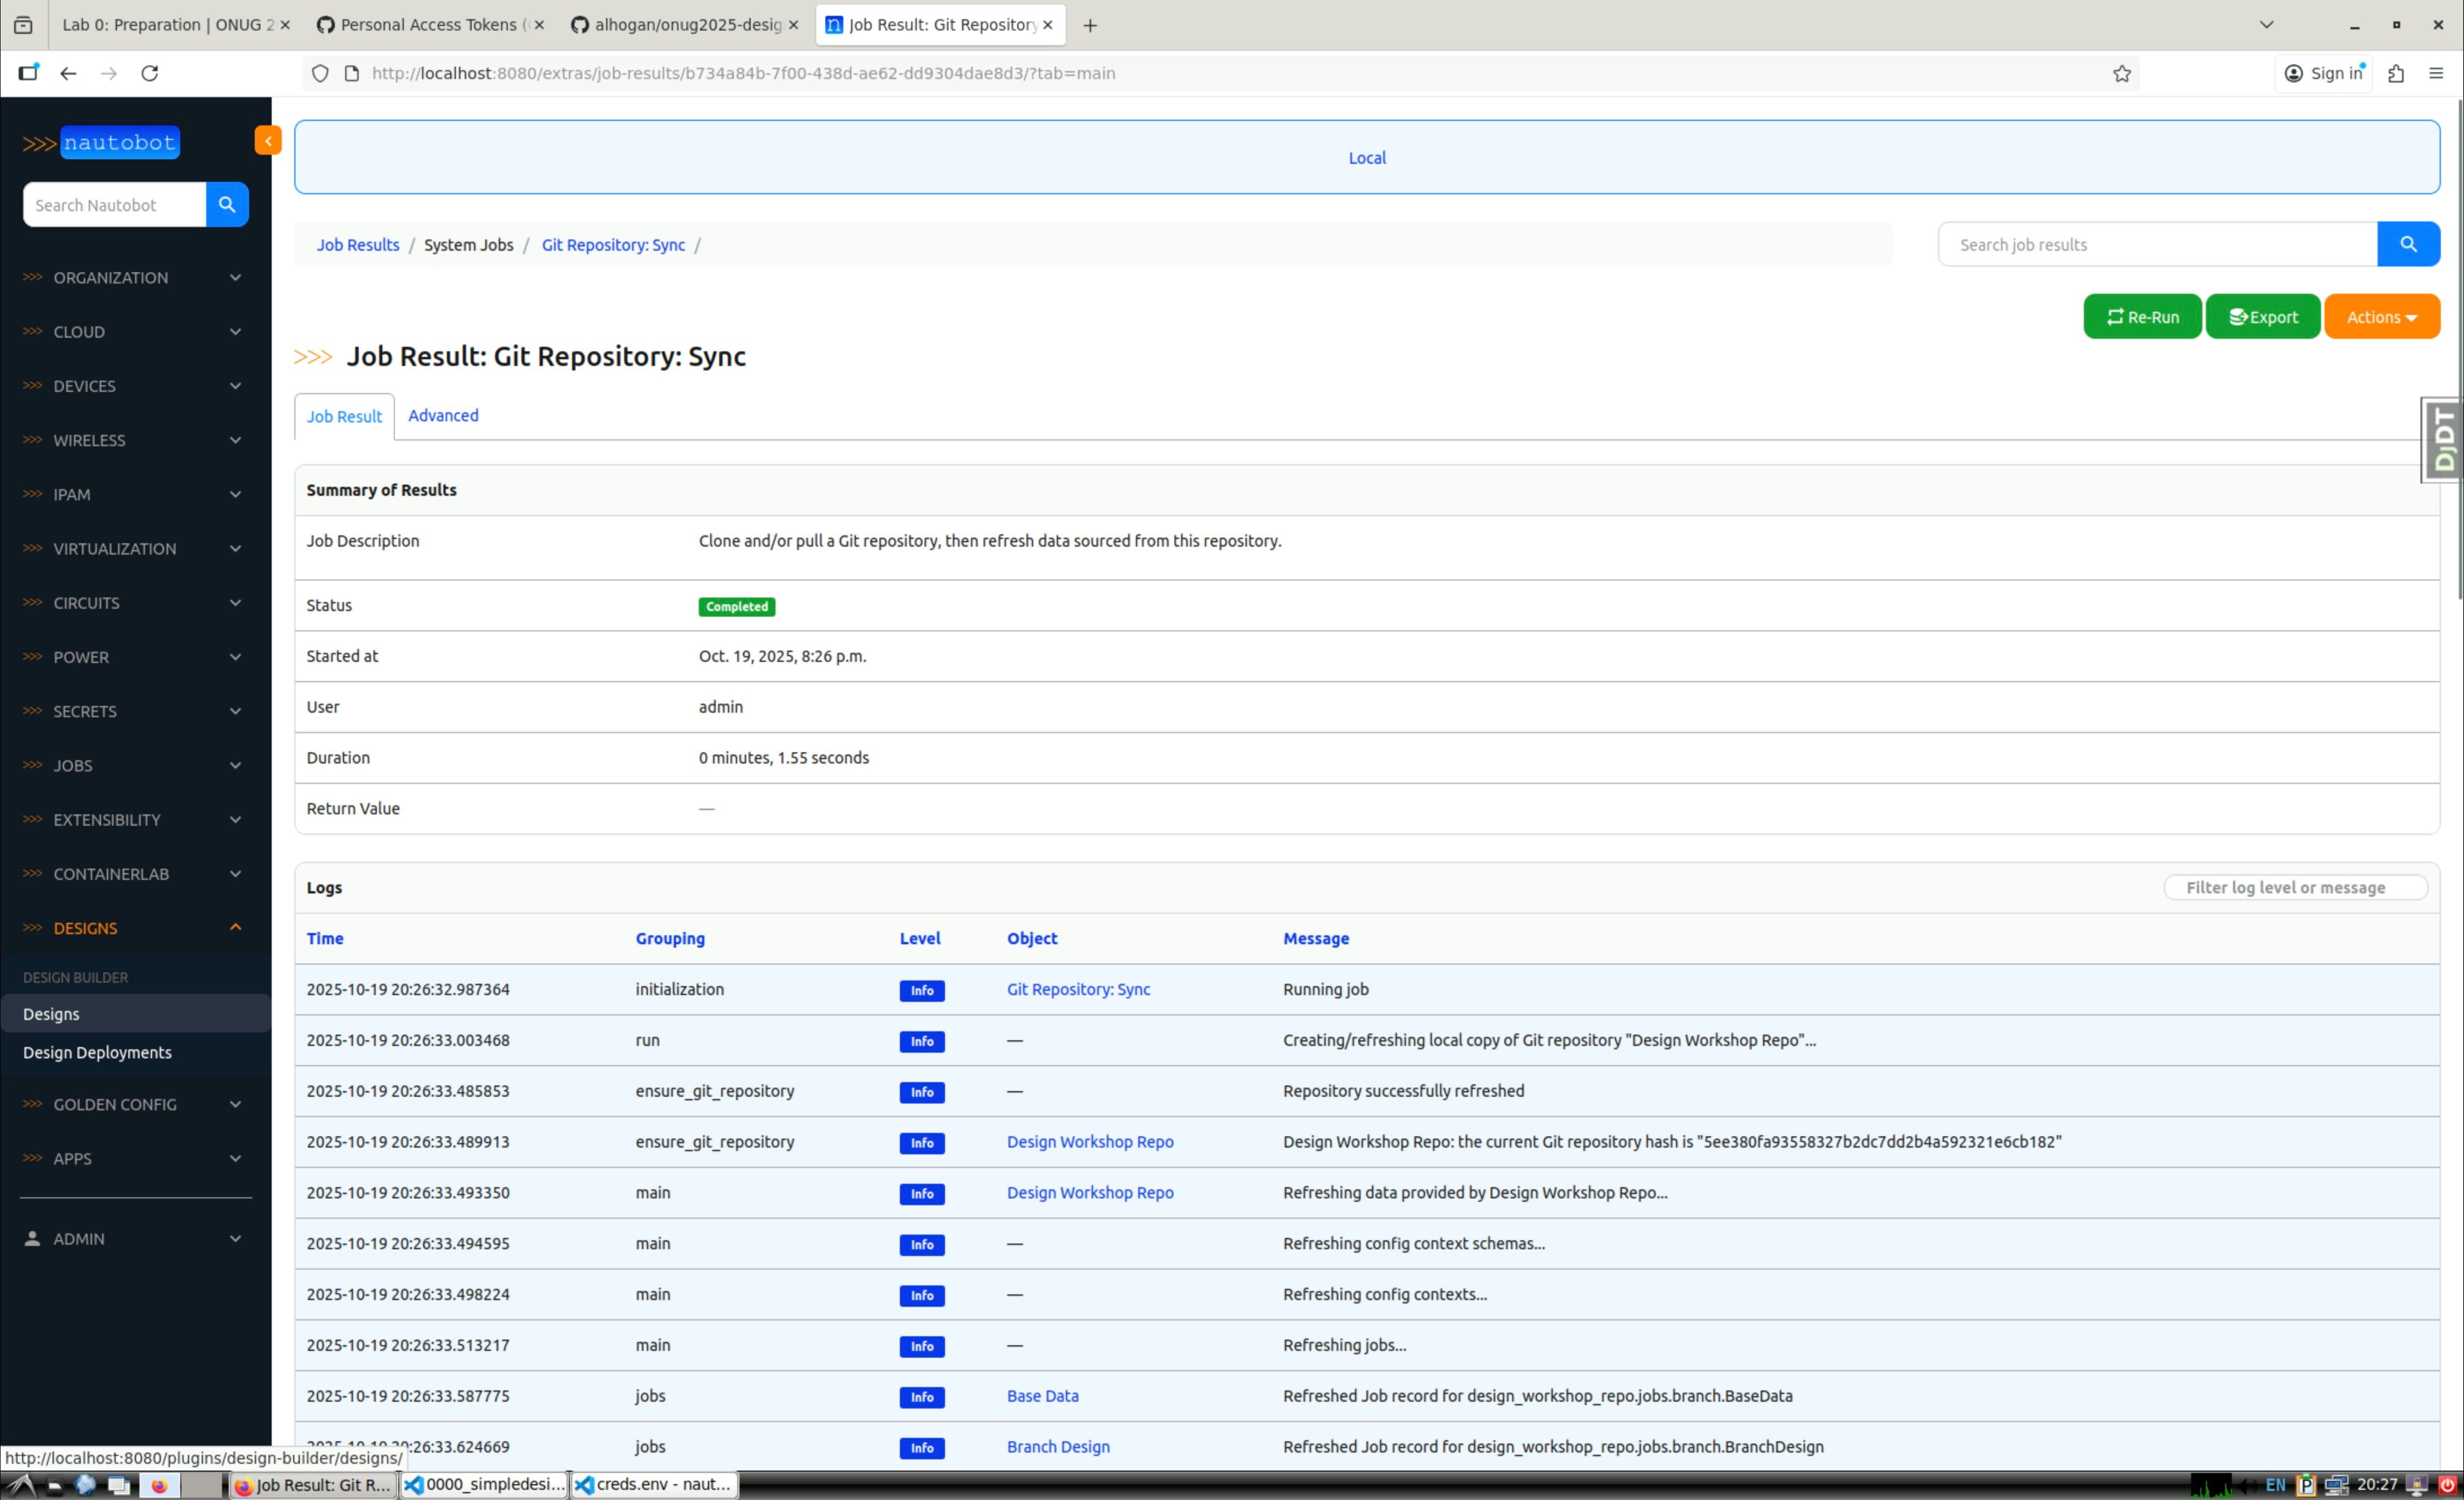Click the job results search magnifier button
Image resolution: width=2464 pixels, height=1500 pixels.
[2407, 244]
